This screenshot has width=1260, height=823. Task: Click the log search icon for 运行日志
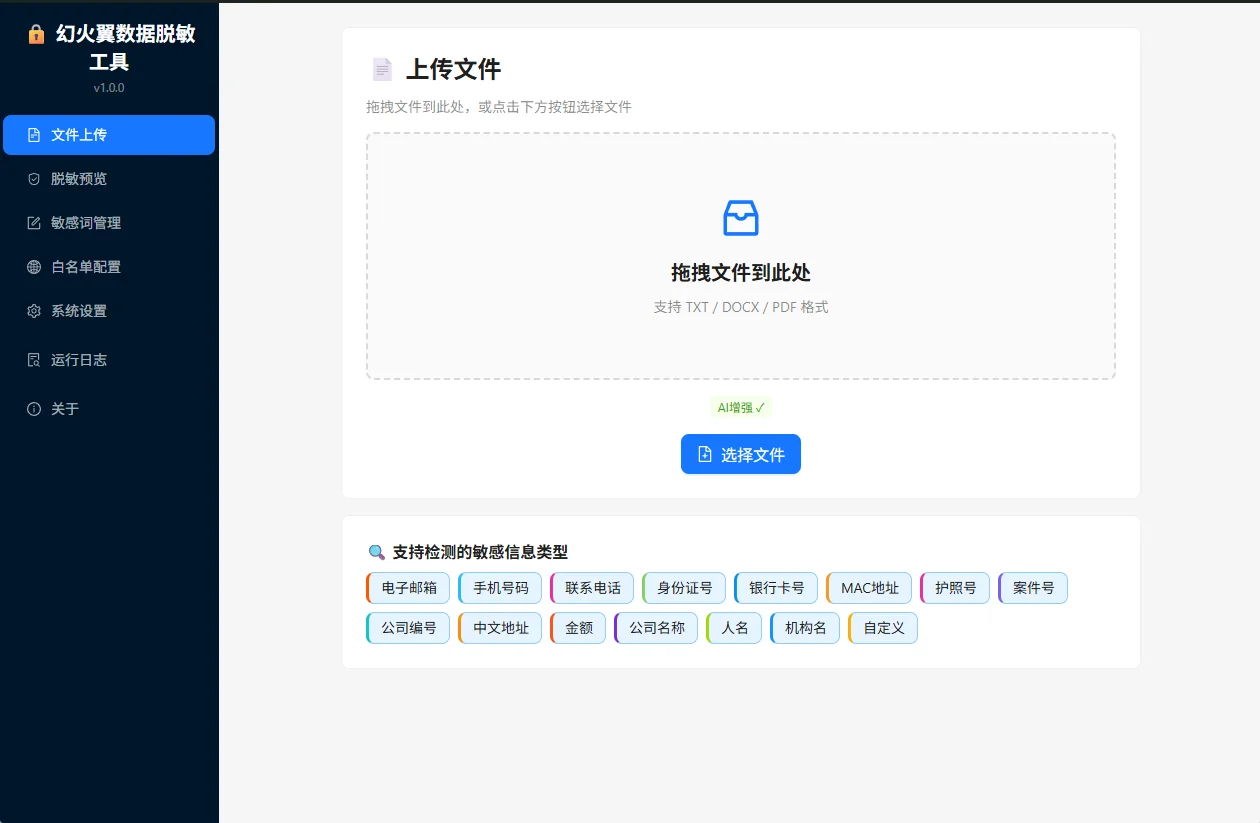point(34,360)
